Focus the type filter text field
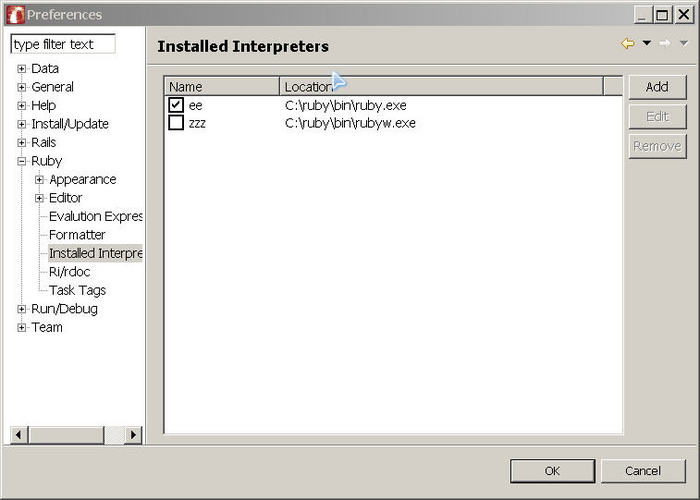This screenshot has height=500, width=700. coord(63,44)
